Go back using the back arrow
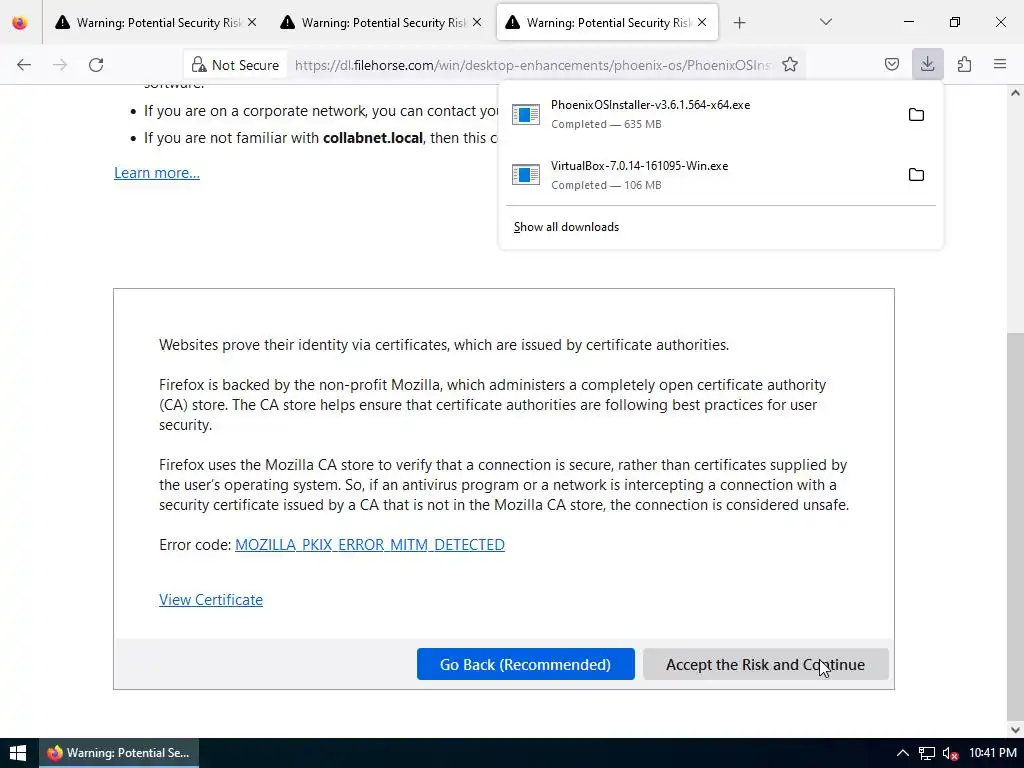The height and width of the screenshot is (768, 1024). click(x=24, y=65)
